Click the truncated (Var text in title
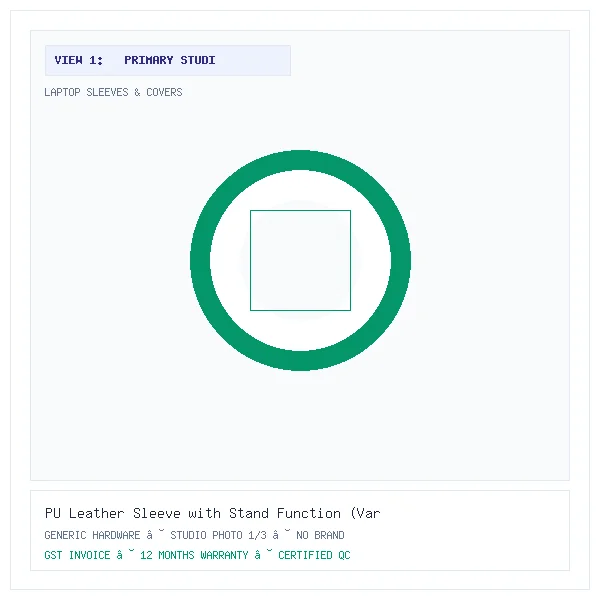The image size is (600, 600). (365, 513)
